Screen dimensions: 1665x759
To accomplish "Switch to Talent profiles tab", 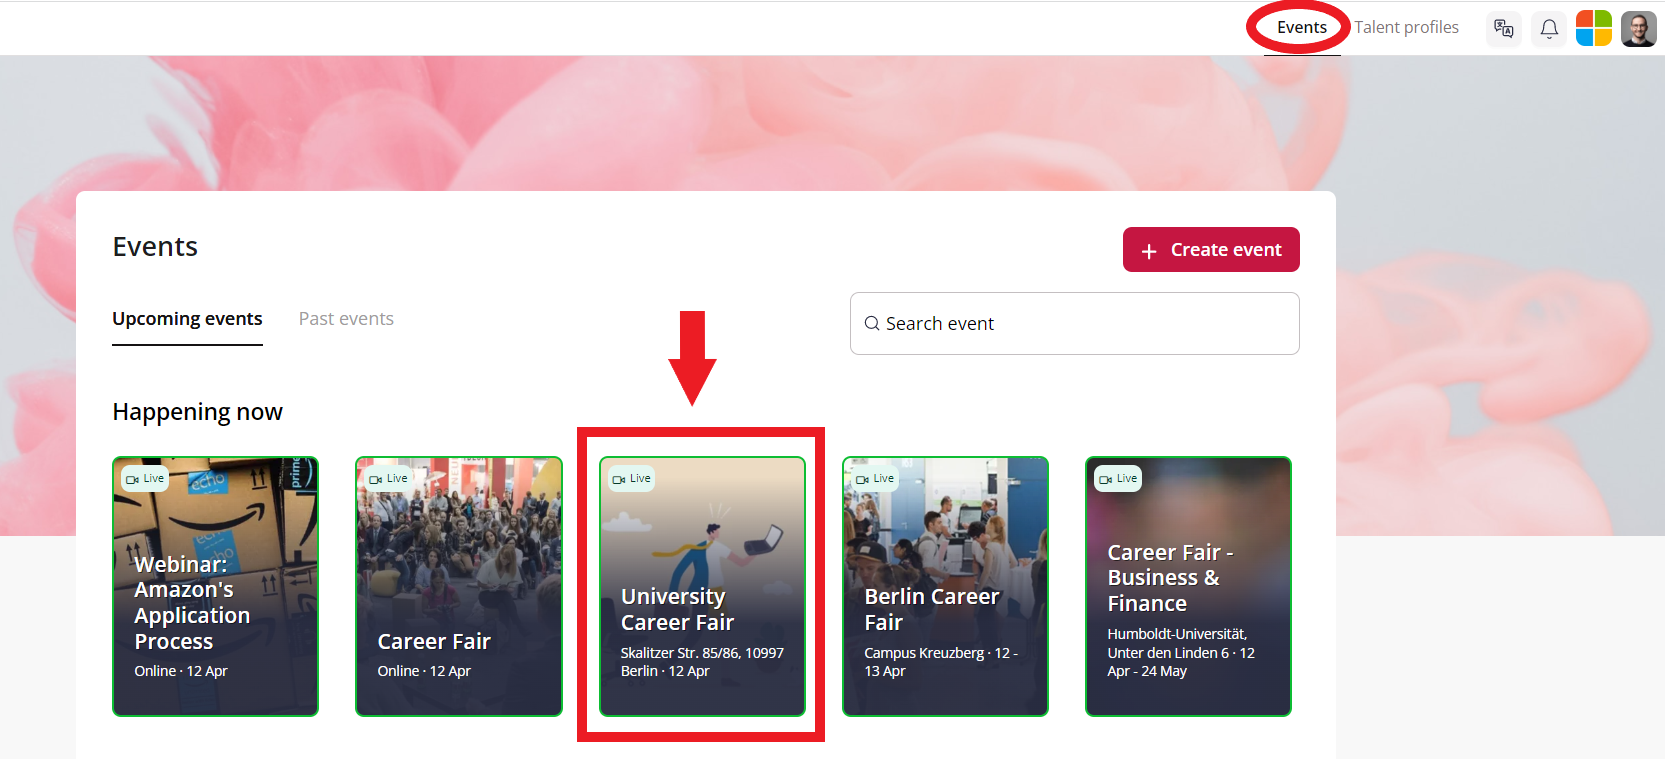I will (x=1406, y=28).
